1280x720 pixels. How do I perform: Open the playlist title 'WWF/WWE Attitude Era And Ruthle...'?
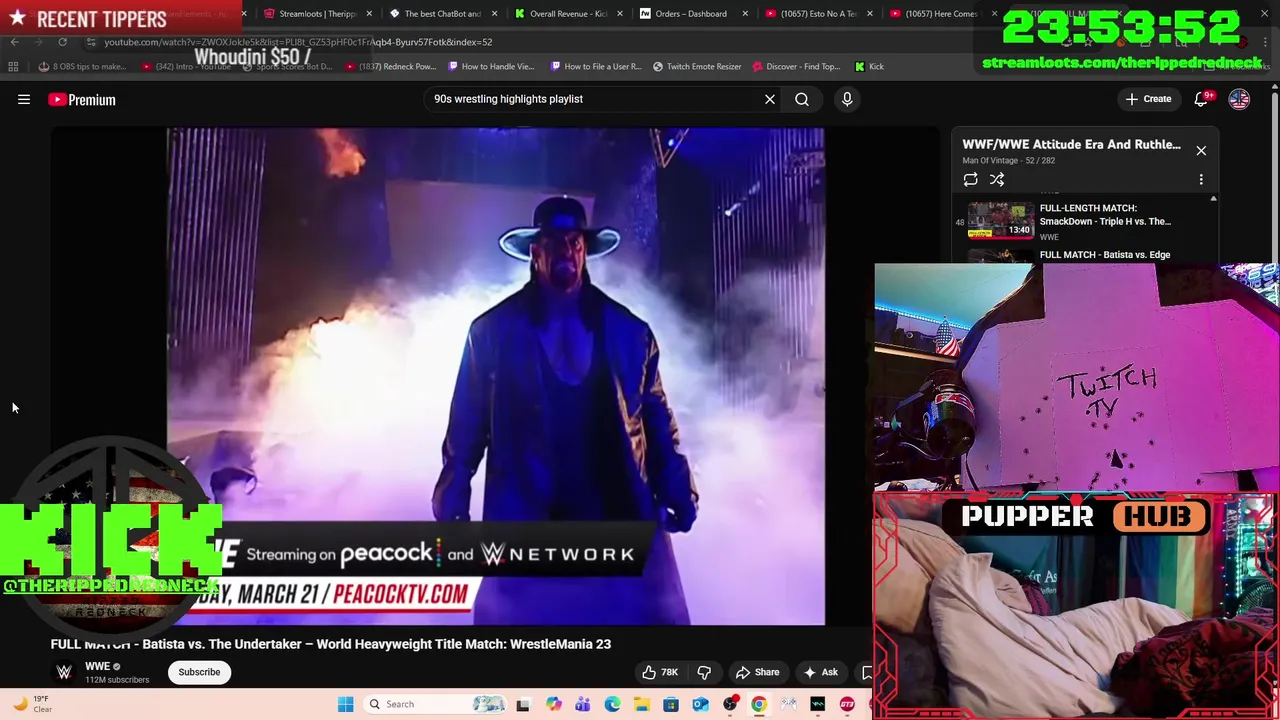point(1071,144)
